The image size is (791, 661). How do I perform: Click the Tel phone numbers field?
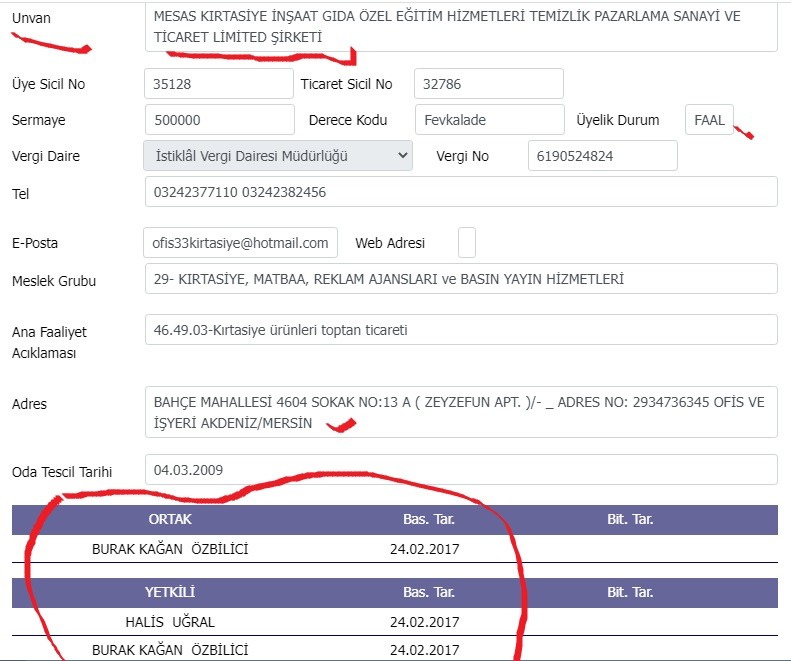(x=461, y=192)
